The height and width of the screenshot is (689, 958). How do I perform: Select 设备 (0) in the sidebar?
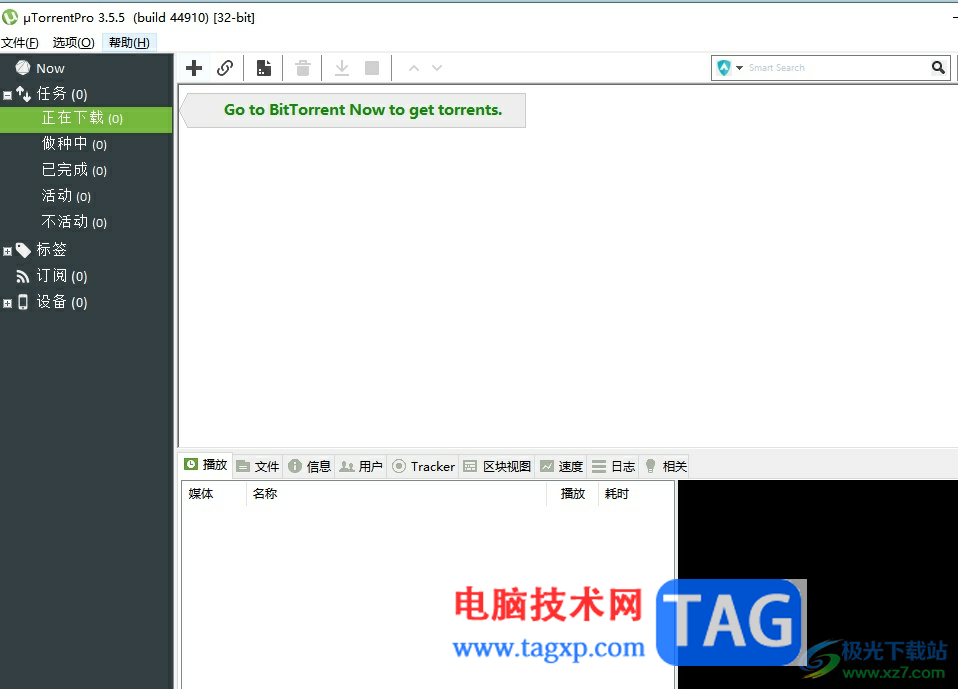pos(62,302)
